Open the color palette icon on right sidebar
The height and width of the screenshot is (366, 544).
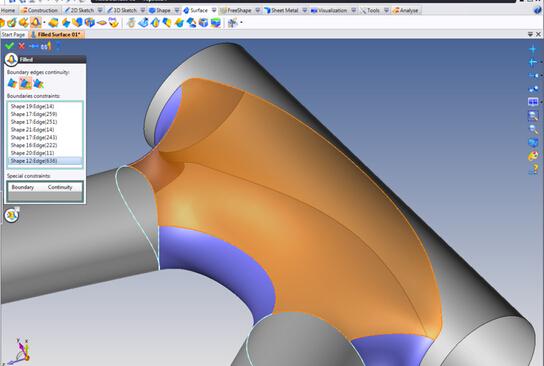point(533,156)
